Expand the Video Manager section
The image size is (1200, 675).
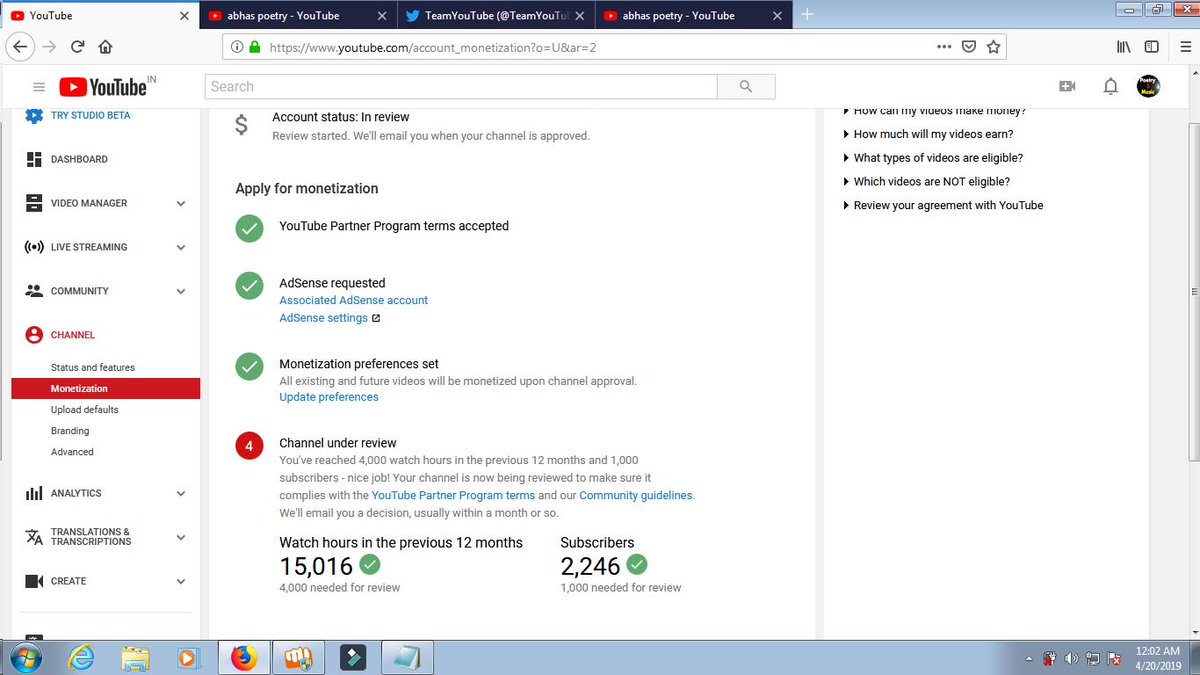coord(181,203)
